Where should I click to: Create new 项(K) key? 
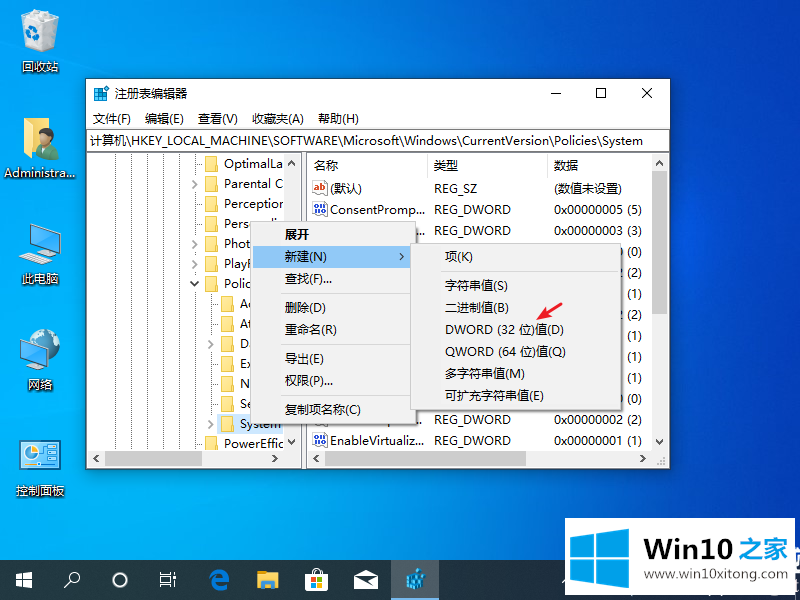tap(516, 257)
